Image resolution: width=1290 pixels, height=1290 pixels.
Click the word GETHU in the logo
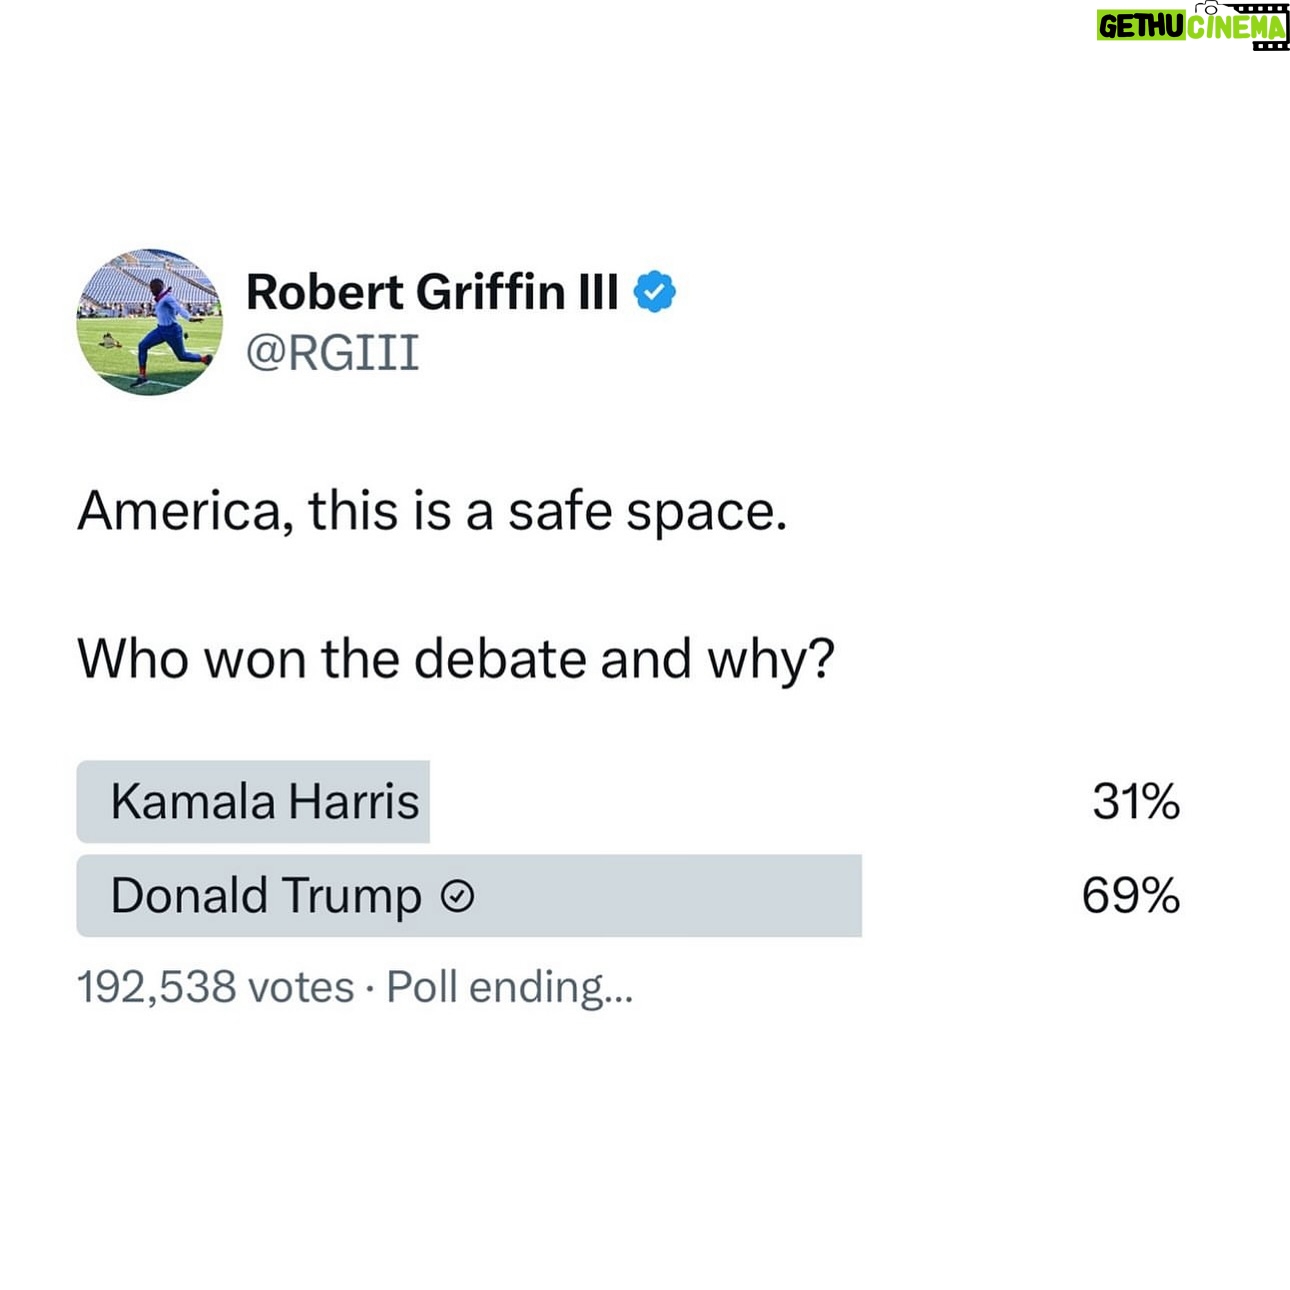pos(1141,27)
